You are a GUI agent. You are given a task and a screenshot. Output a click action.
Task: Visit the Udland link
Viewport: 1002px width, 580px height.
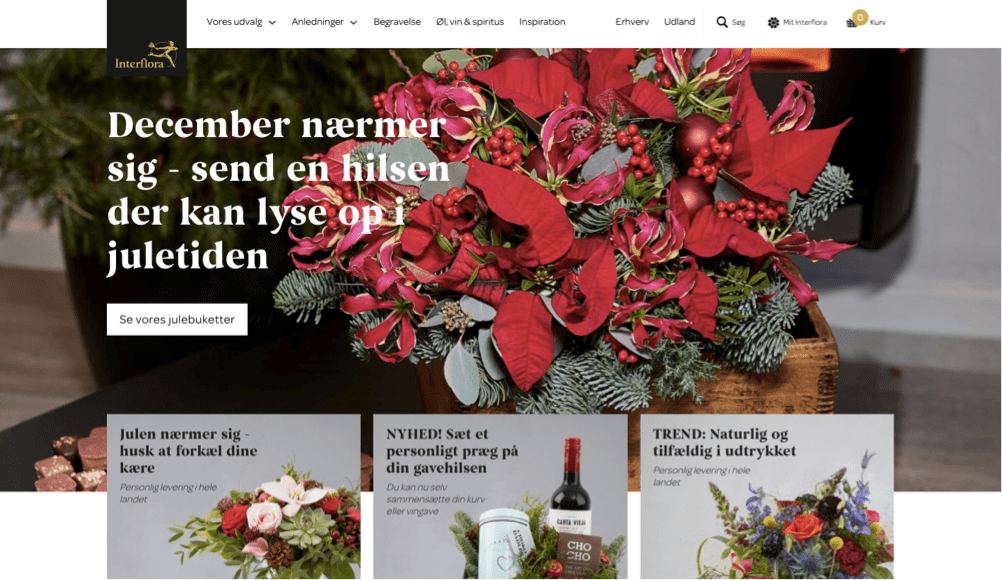(679, 22)
